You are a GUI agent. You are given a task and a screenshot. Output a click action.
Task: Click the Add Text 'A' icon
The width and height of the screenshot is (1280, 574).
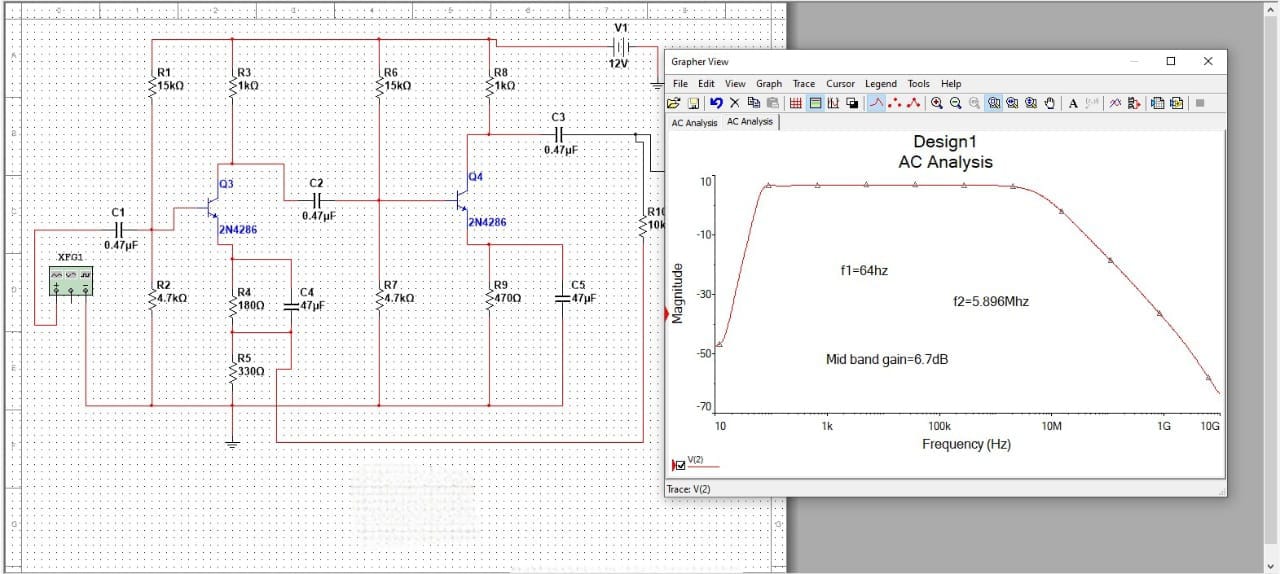tap(1073, 103)
